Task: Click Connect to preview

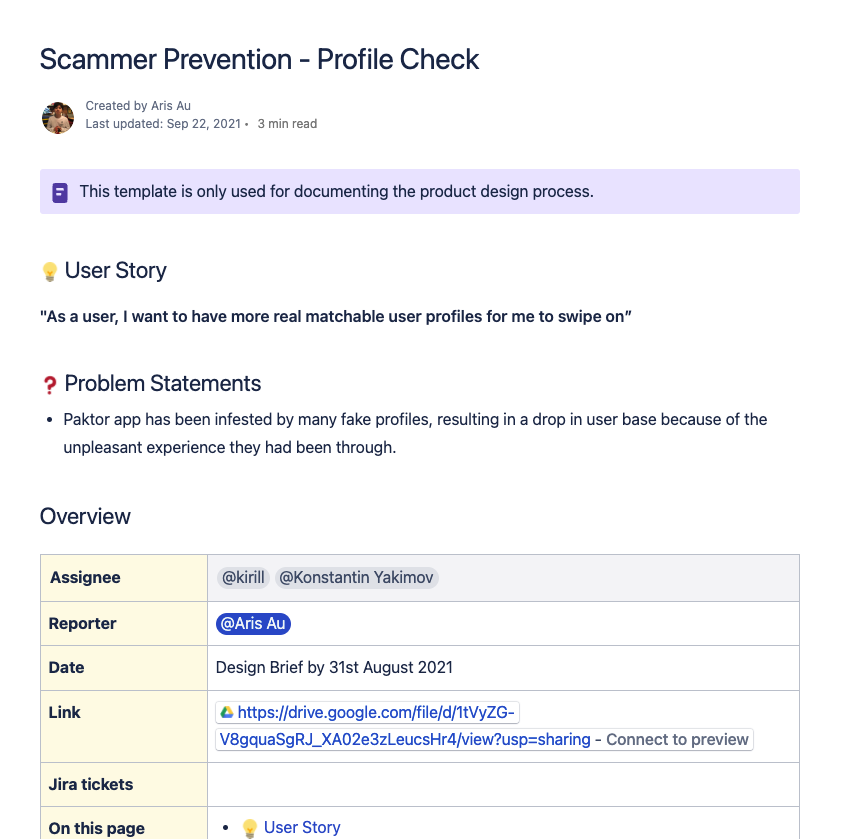Action: tap(677, 740)
